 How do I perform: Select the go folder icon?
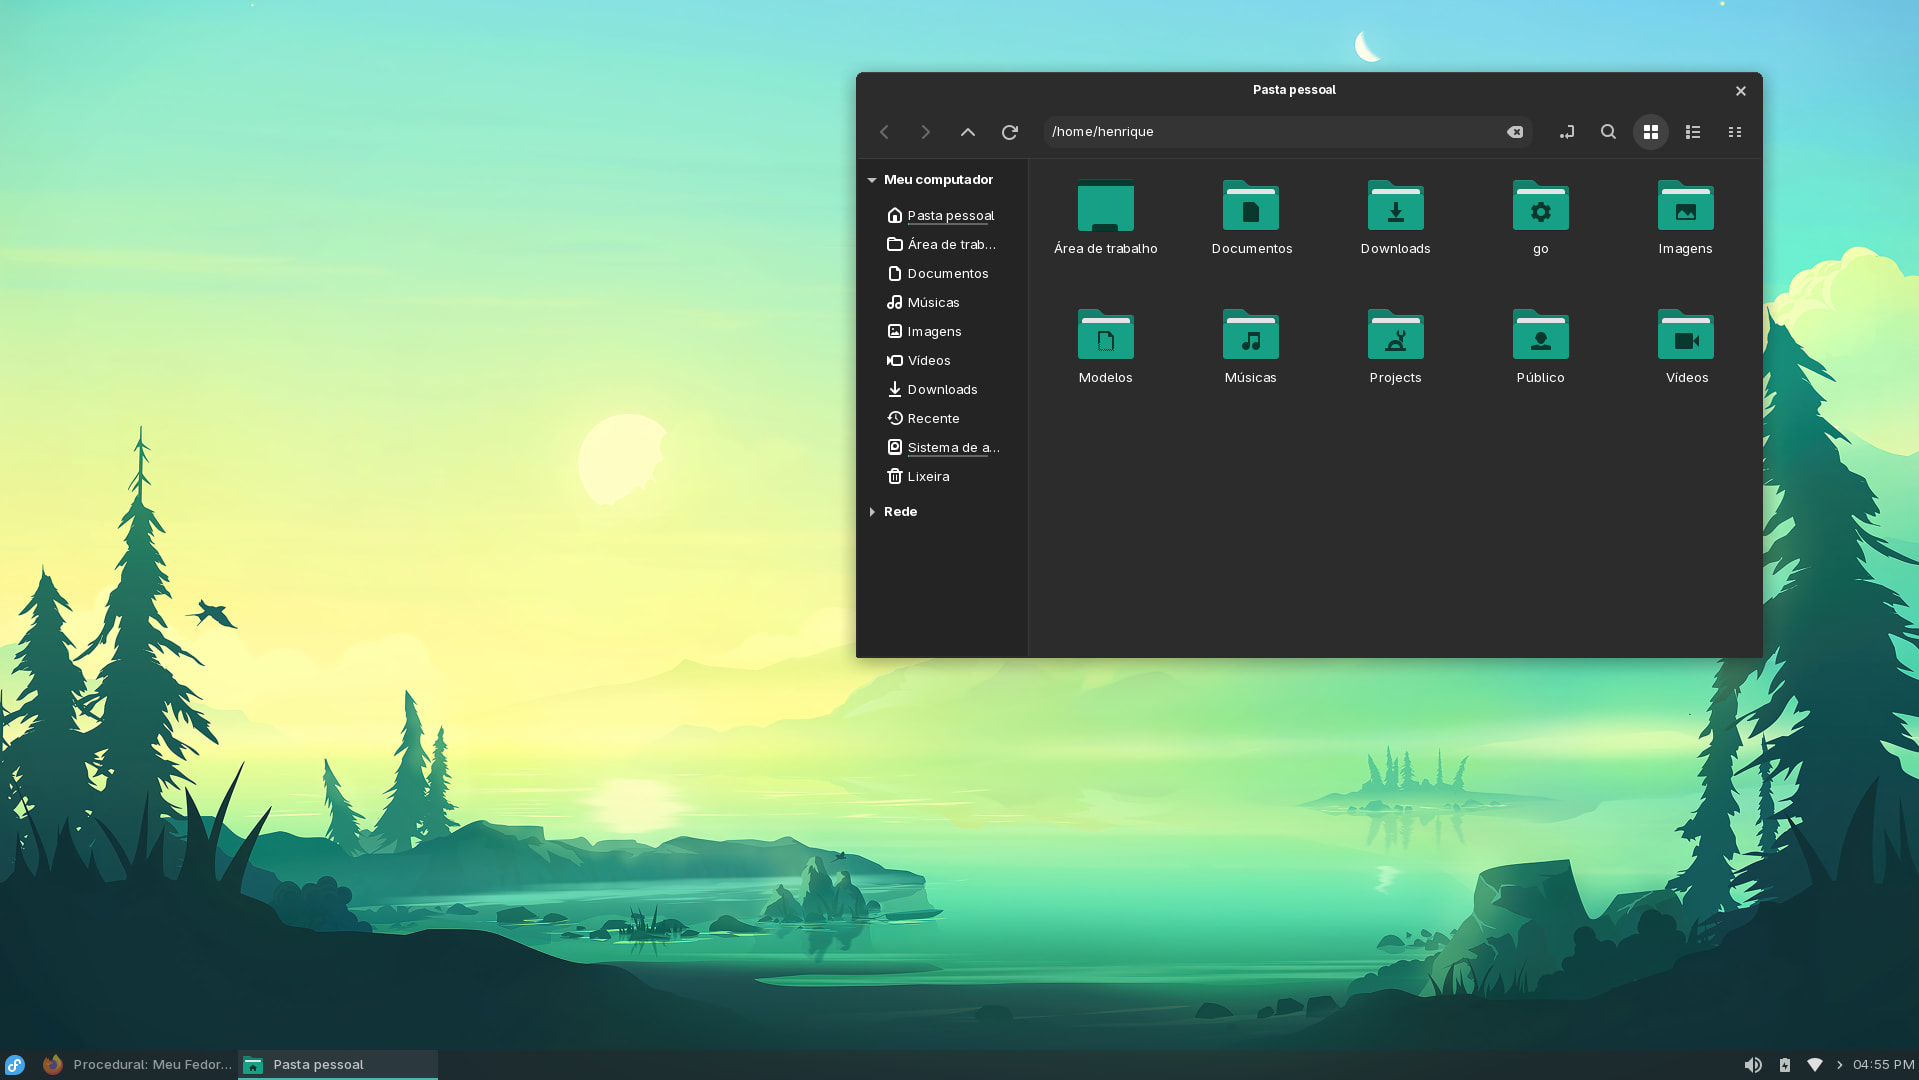click(x=1541, y=205)
